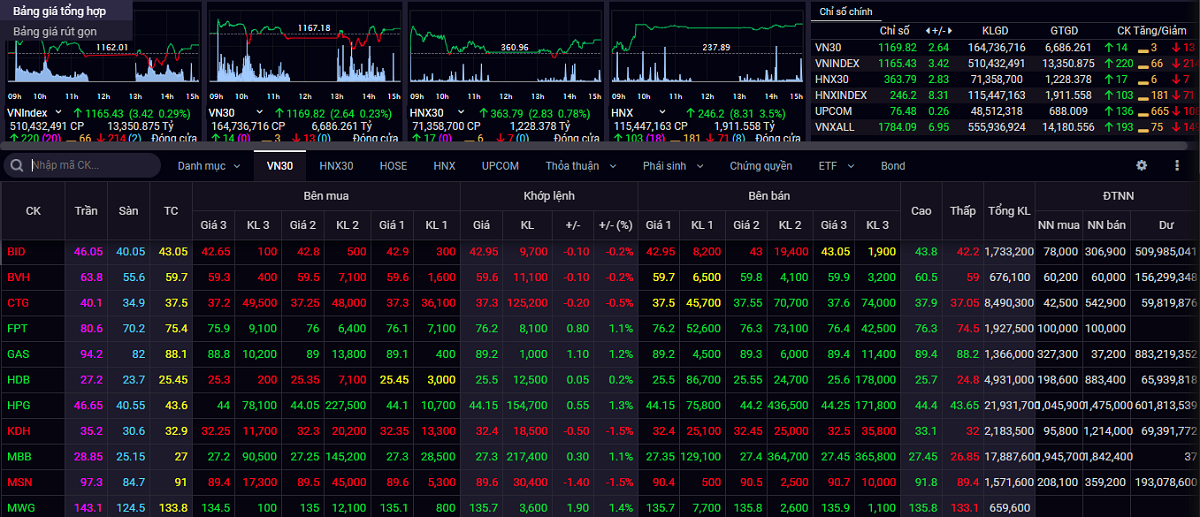
Task: Focus the Nhập mã CK search field
Action: point(92,166)
